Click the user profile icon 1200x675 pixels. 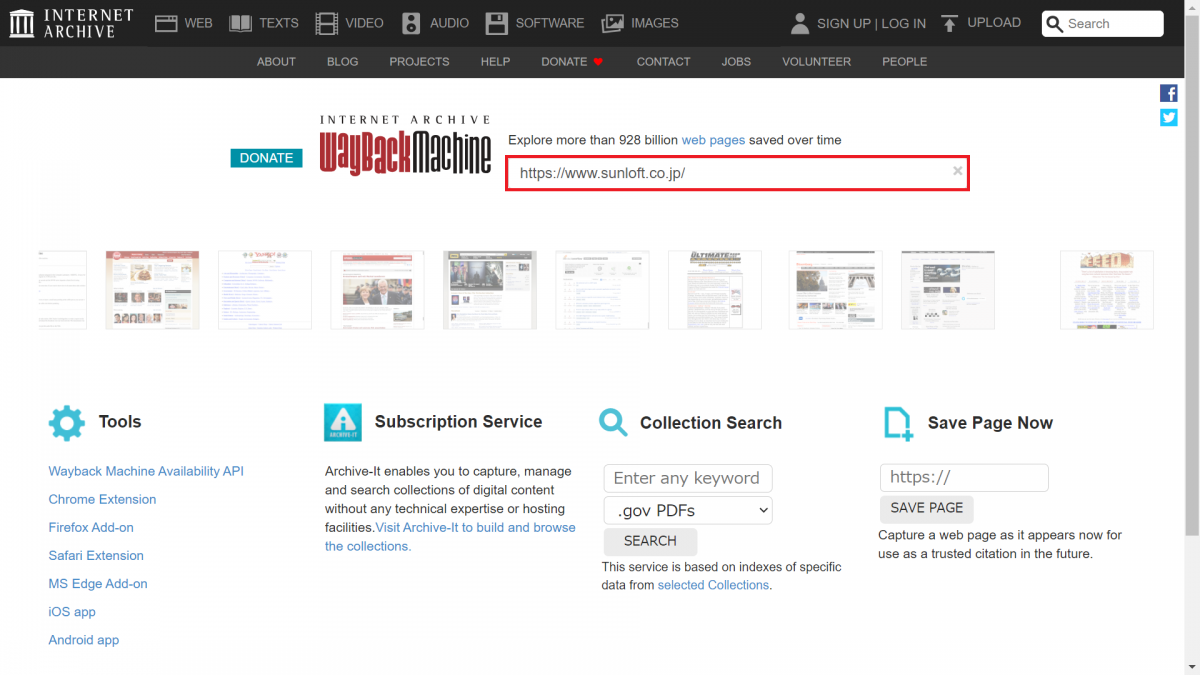pyautogui.click(x=799, y=23)
